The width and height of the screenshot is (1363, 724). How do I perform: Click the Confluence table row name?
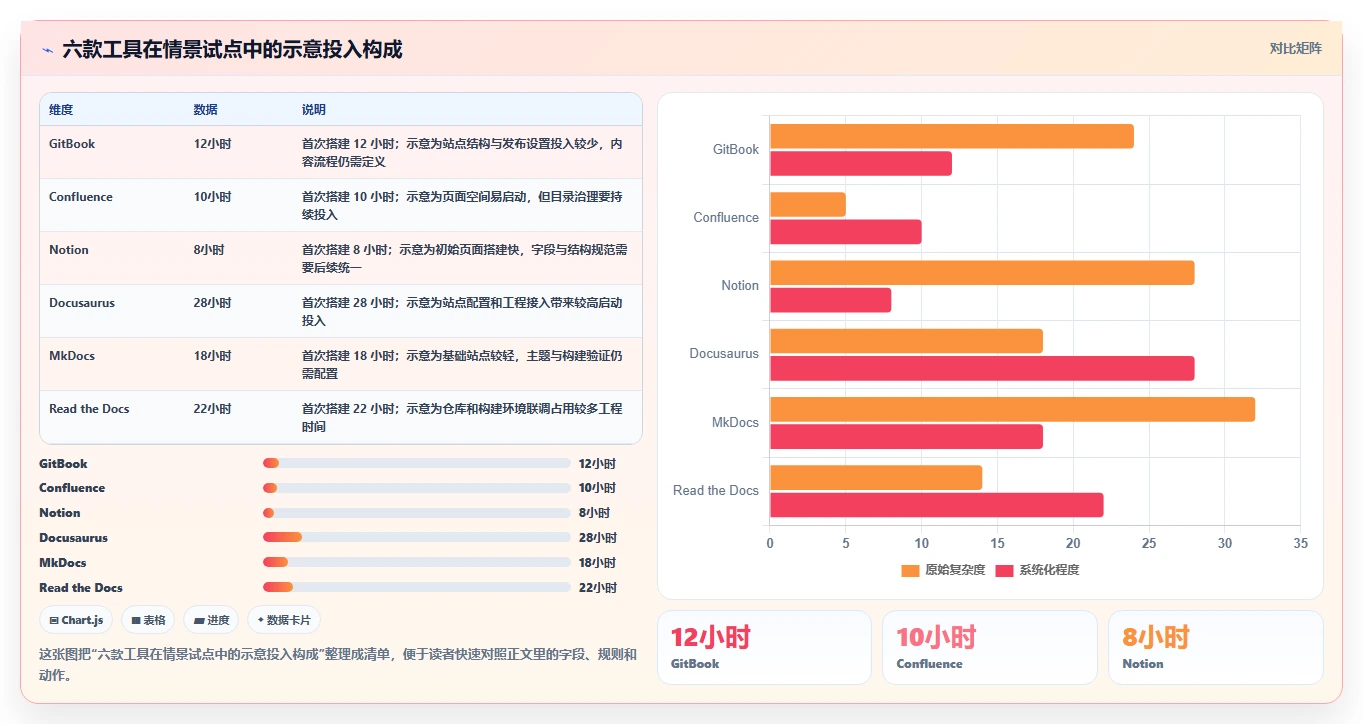coord(81,197)
